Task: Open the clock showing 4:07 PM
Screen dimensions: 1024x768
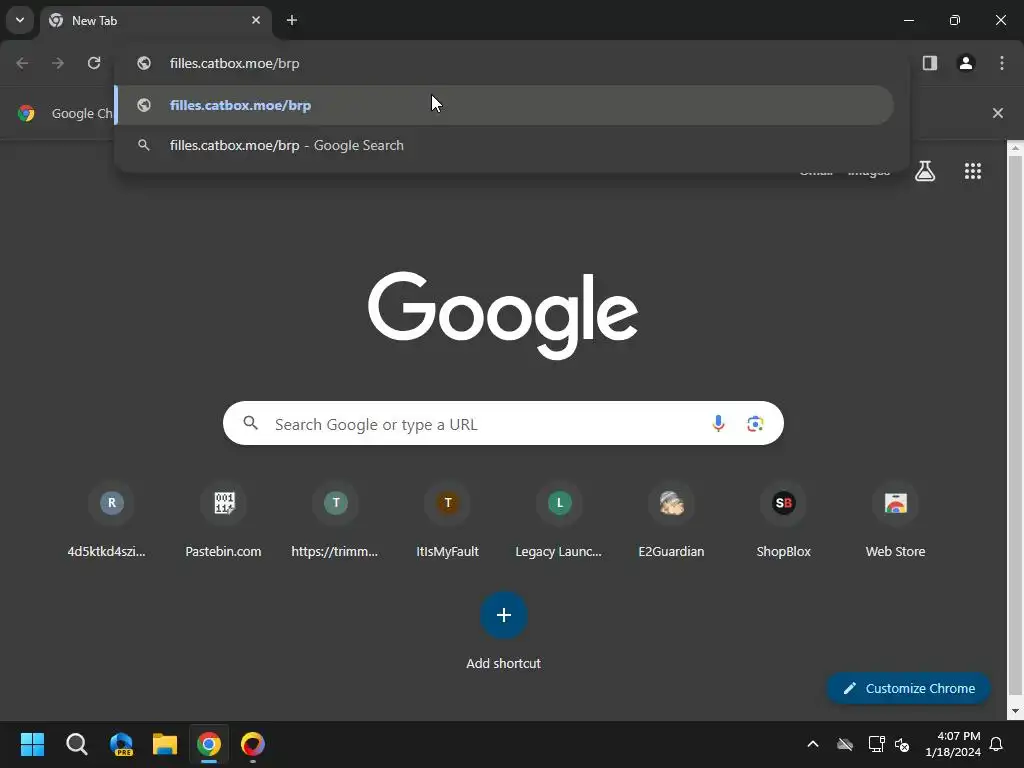Action: coord(953,744)
